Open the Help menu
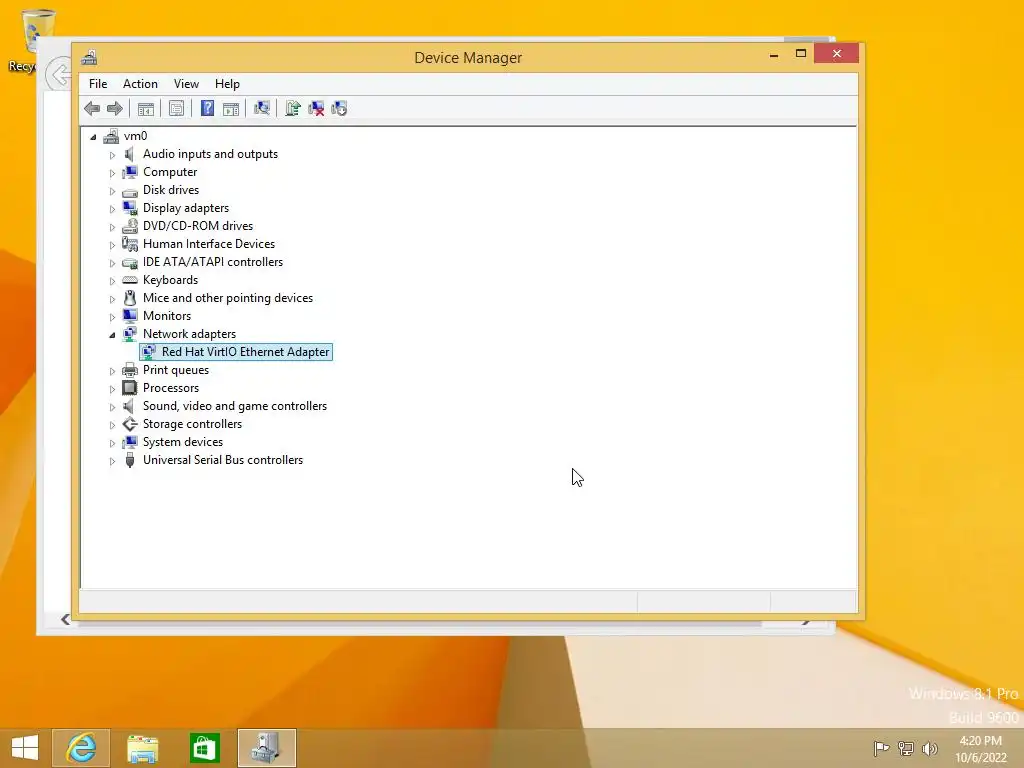Image resolution: width=1024 pixels, height=768 pixels. (x=227, y=84)
